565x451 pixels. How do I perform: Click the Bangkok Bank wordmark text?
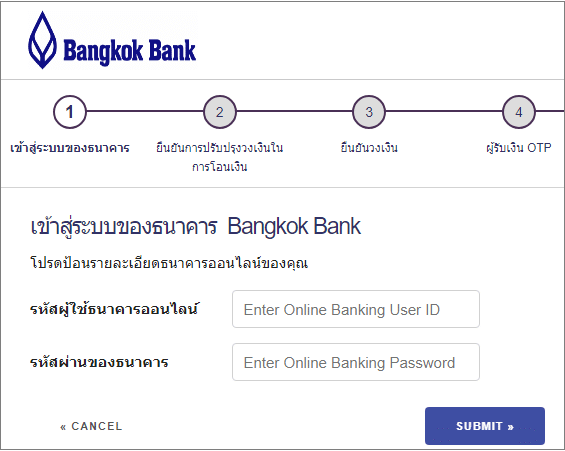130,52
